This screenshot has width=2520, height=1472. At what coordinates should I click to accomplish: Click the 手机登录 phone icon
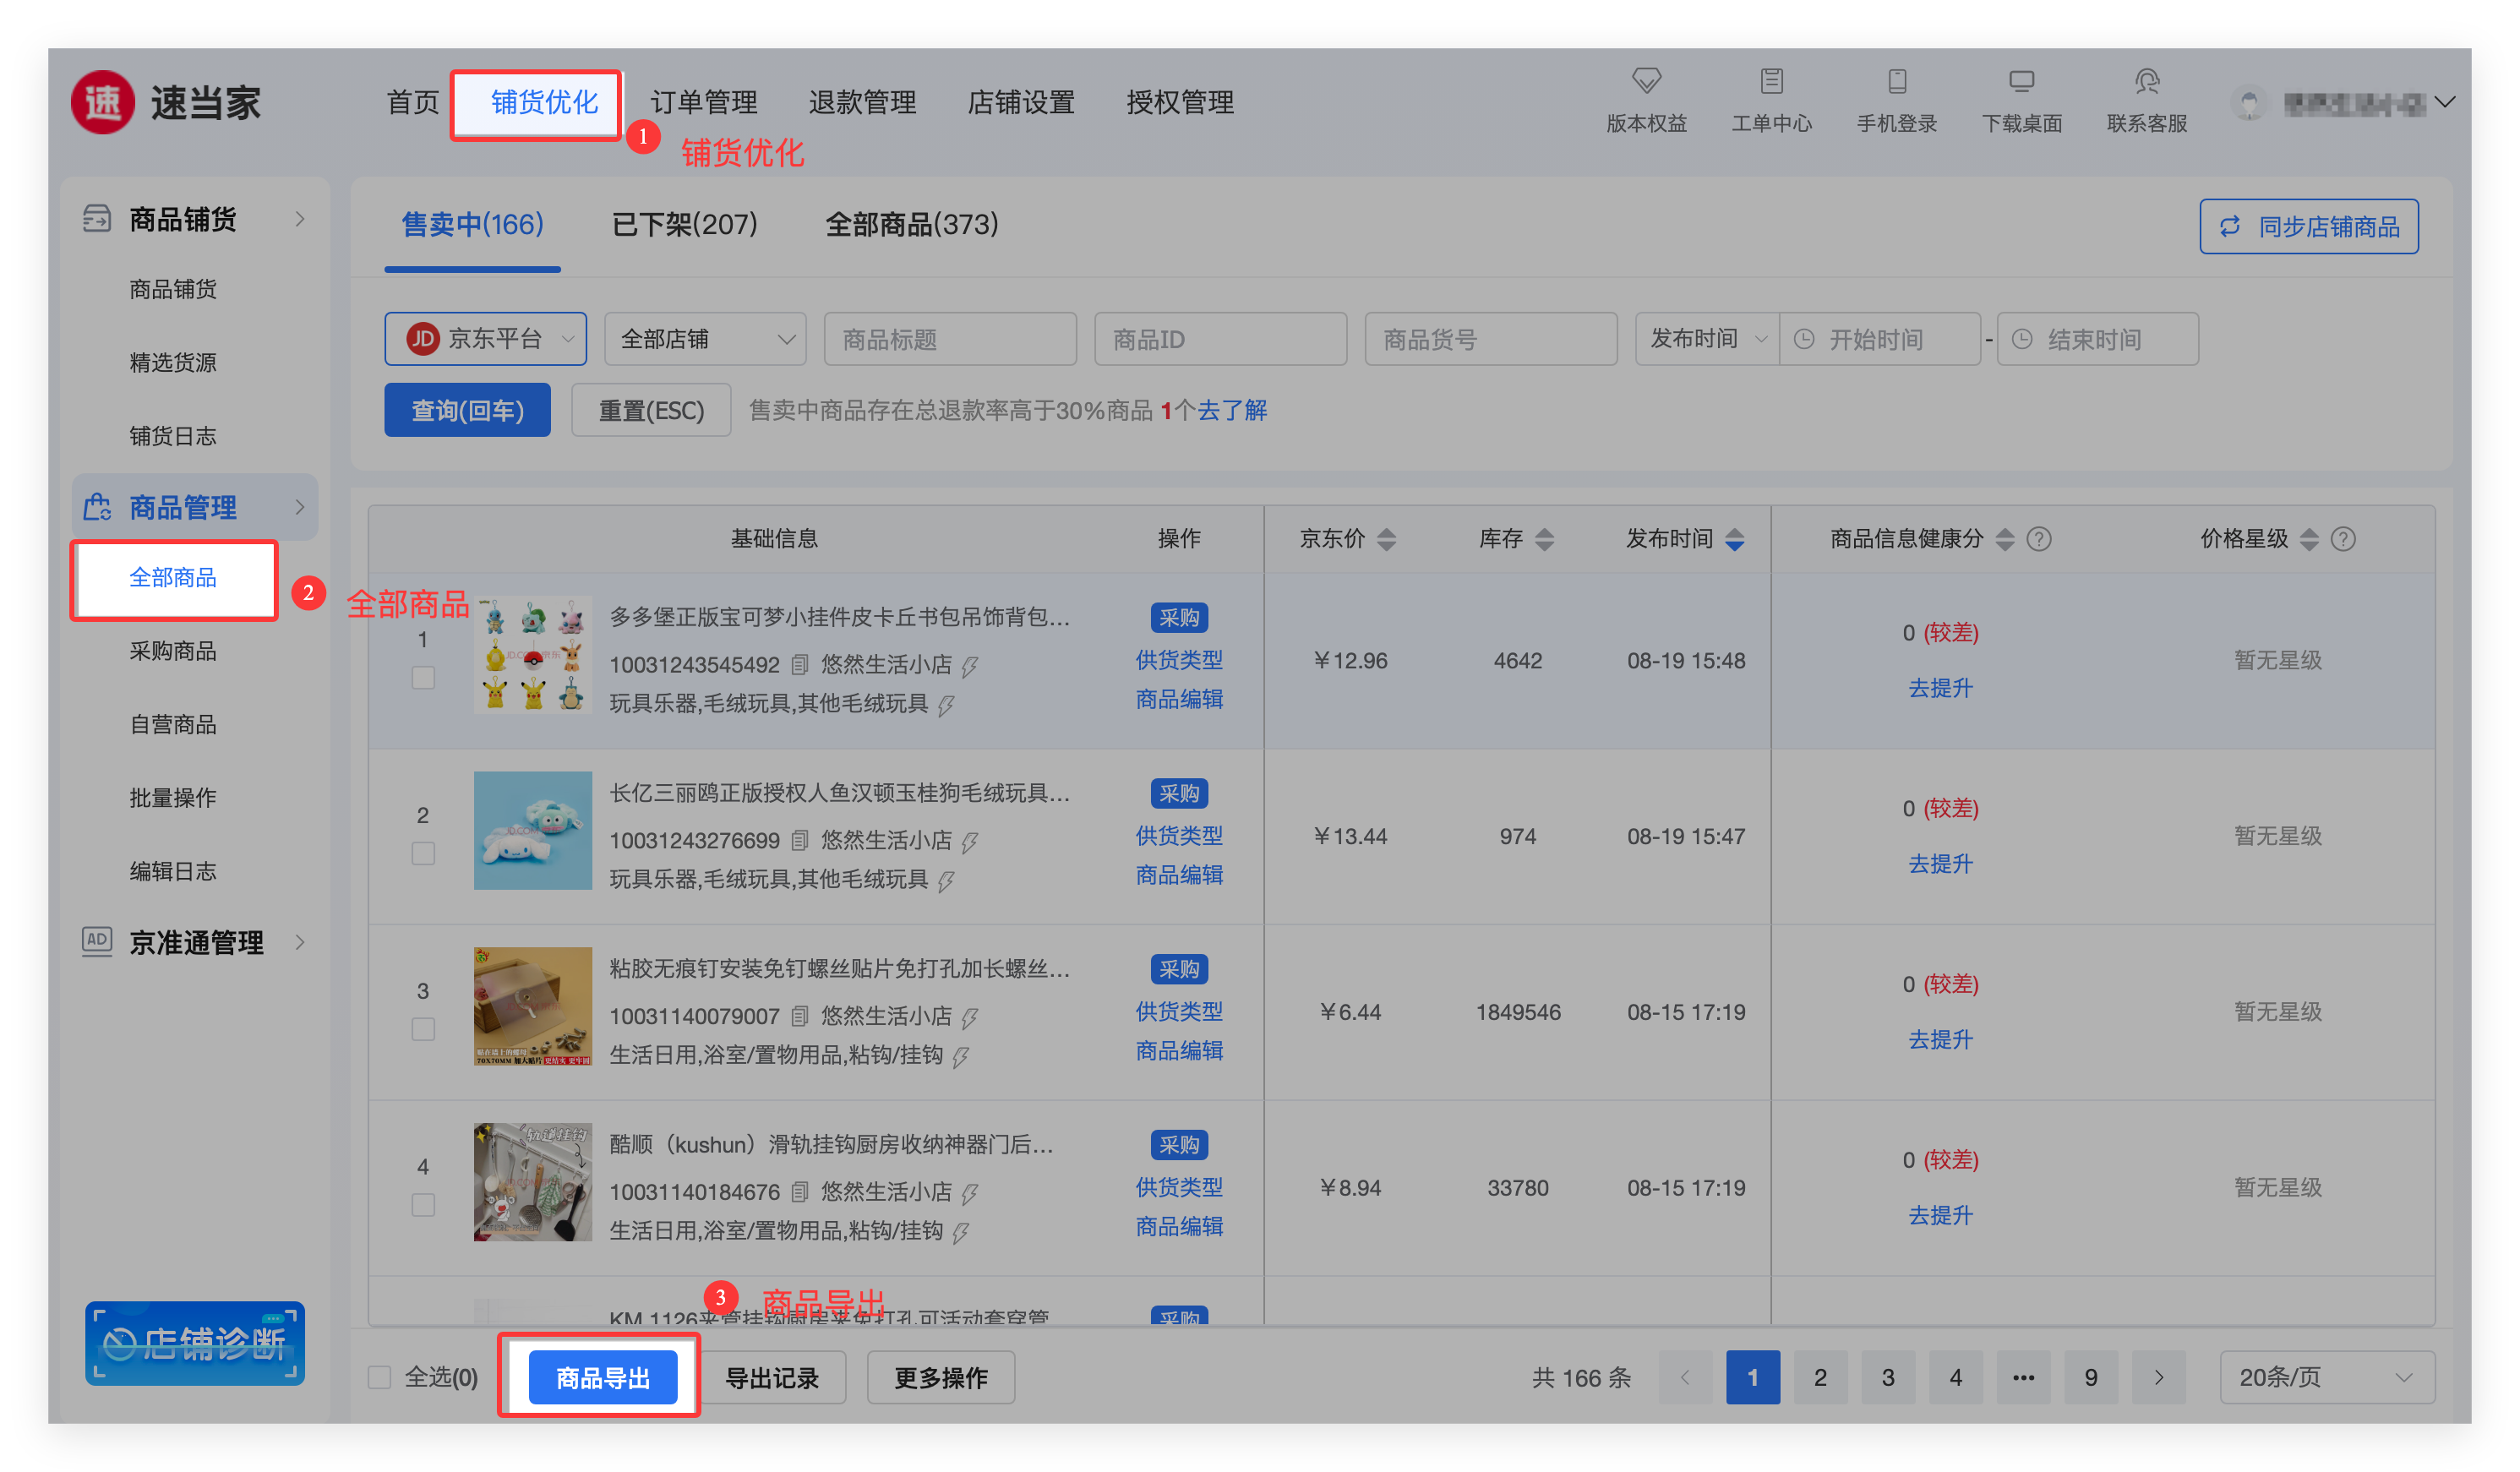click(1896, 81)
